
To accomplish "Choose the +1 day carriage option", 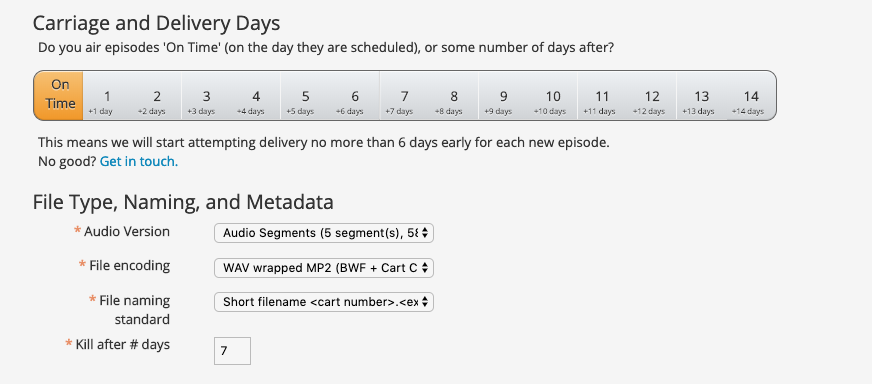I will click(x=107, y=95).
